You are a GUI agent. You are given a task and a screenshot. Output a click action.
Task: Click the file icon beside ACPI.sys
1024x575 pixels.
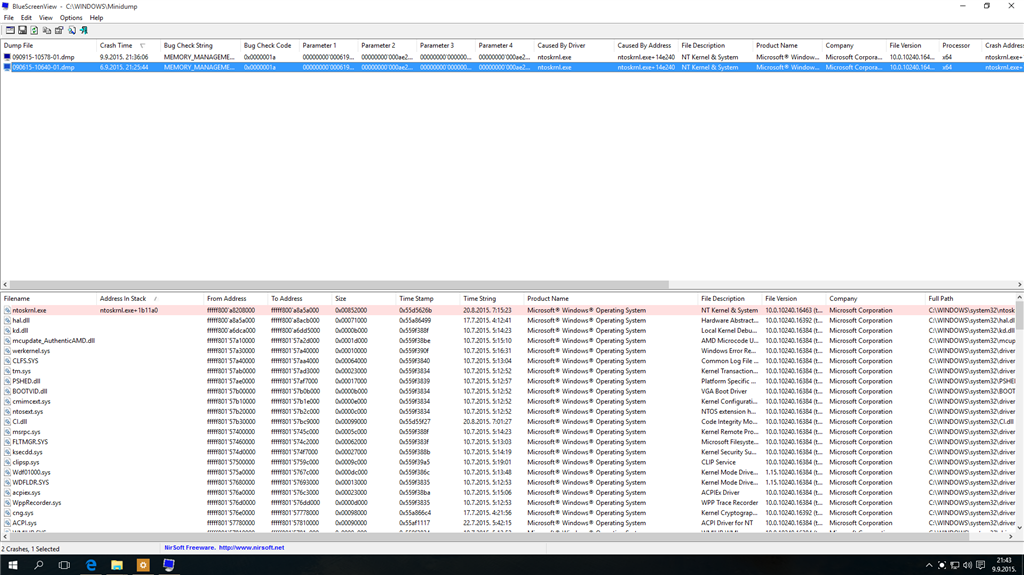point(7,523)
